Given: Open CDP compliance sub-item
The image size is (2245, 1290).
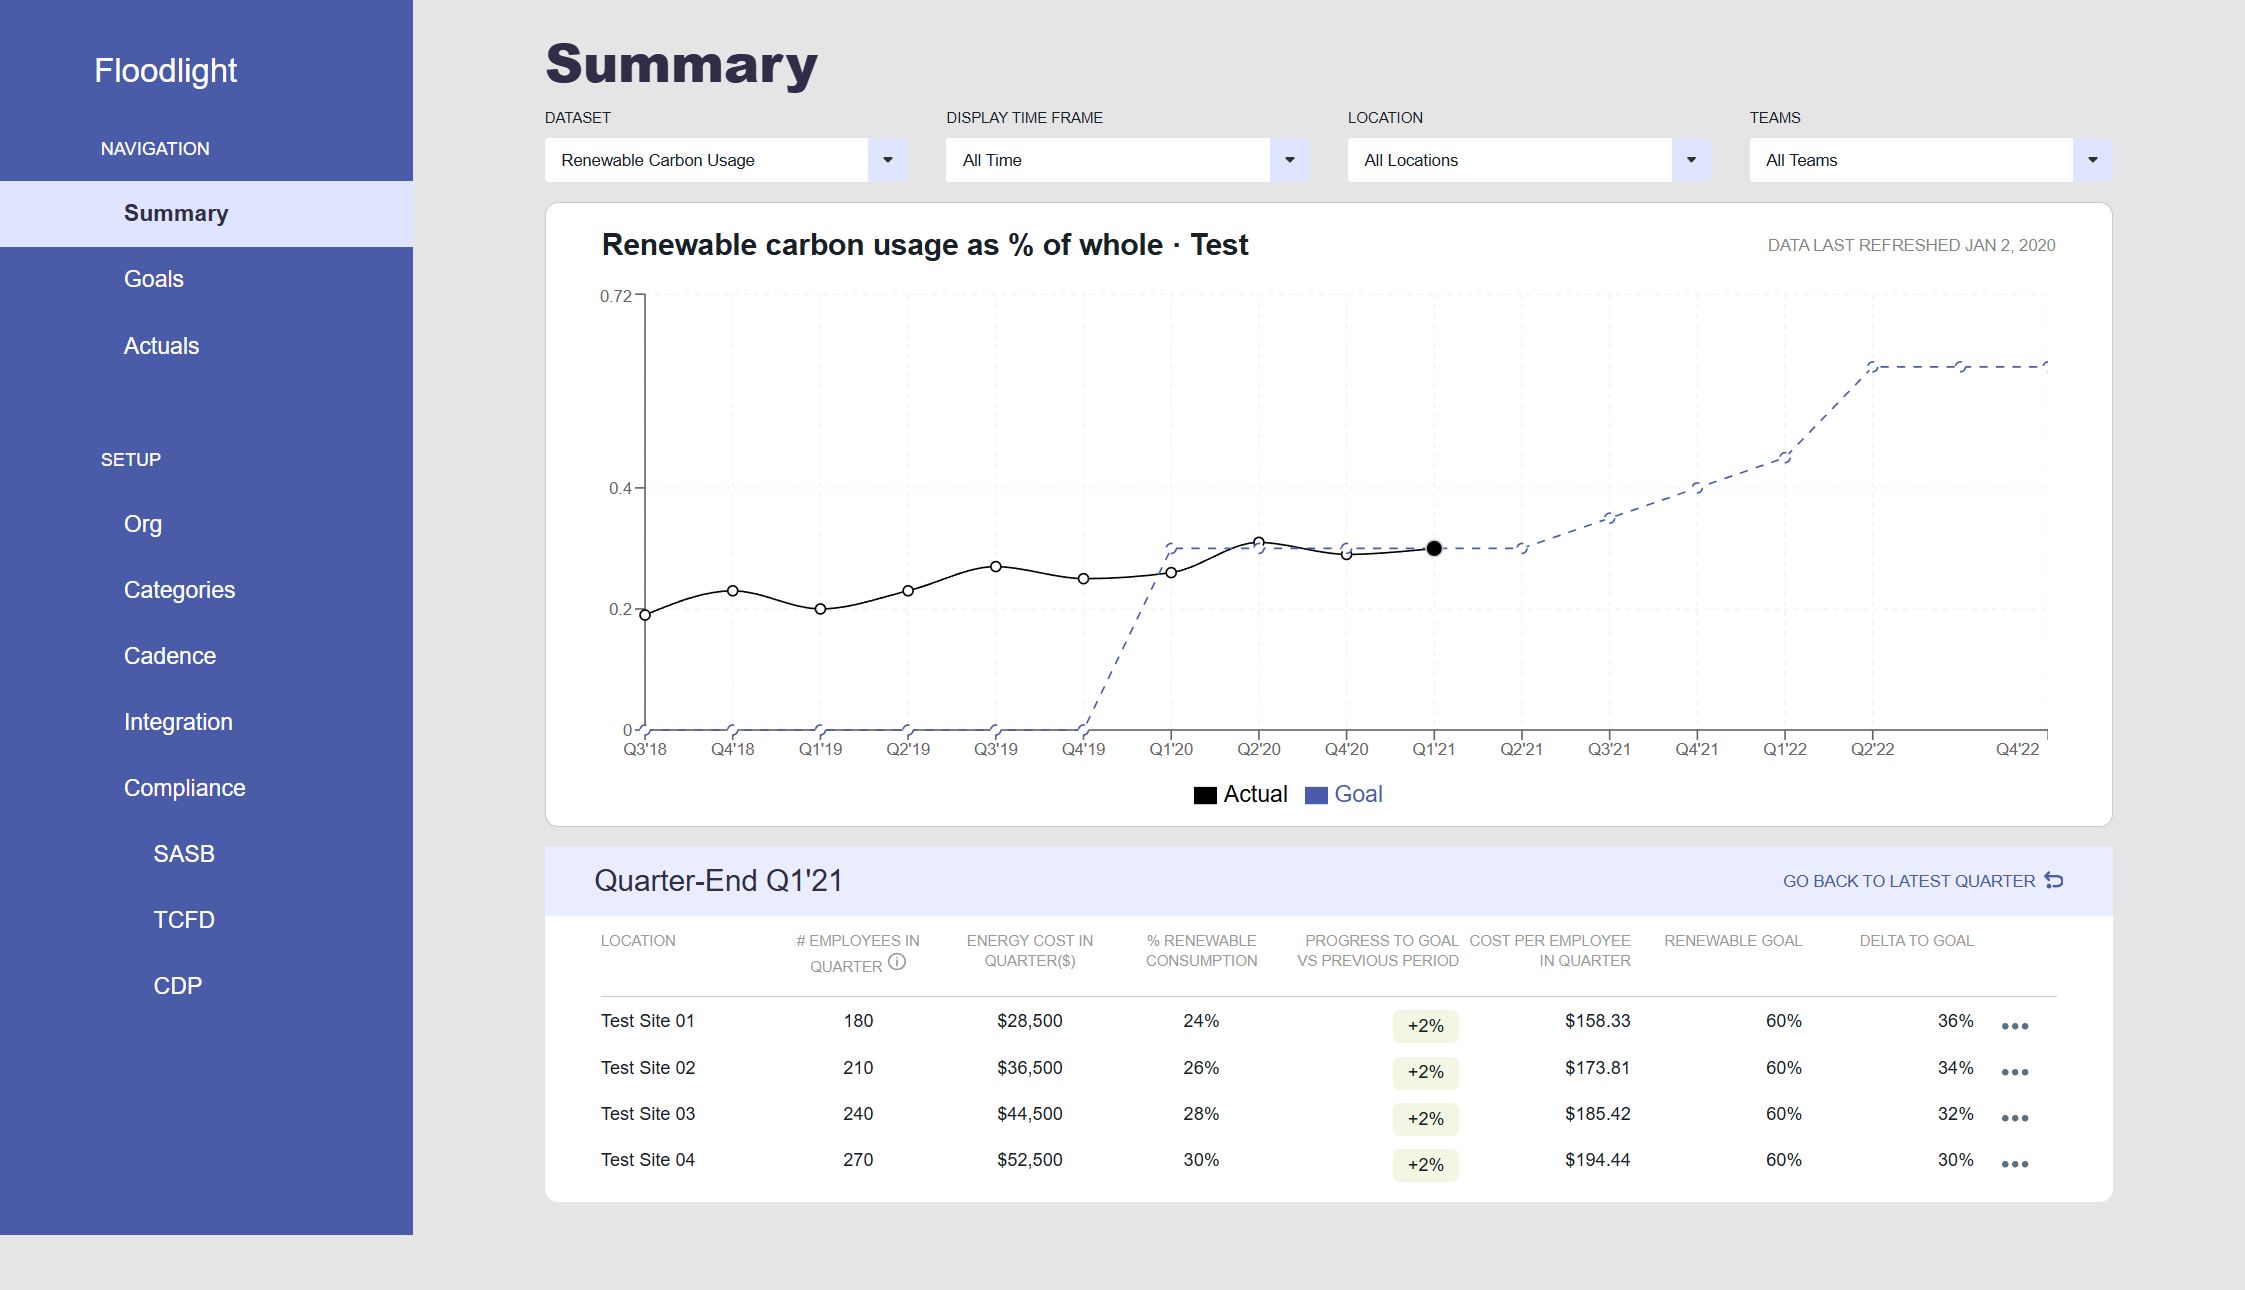Looking at the screenshot, I should [x=178, y=986].
